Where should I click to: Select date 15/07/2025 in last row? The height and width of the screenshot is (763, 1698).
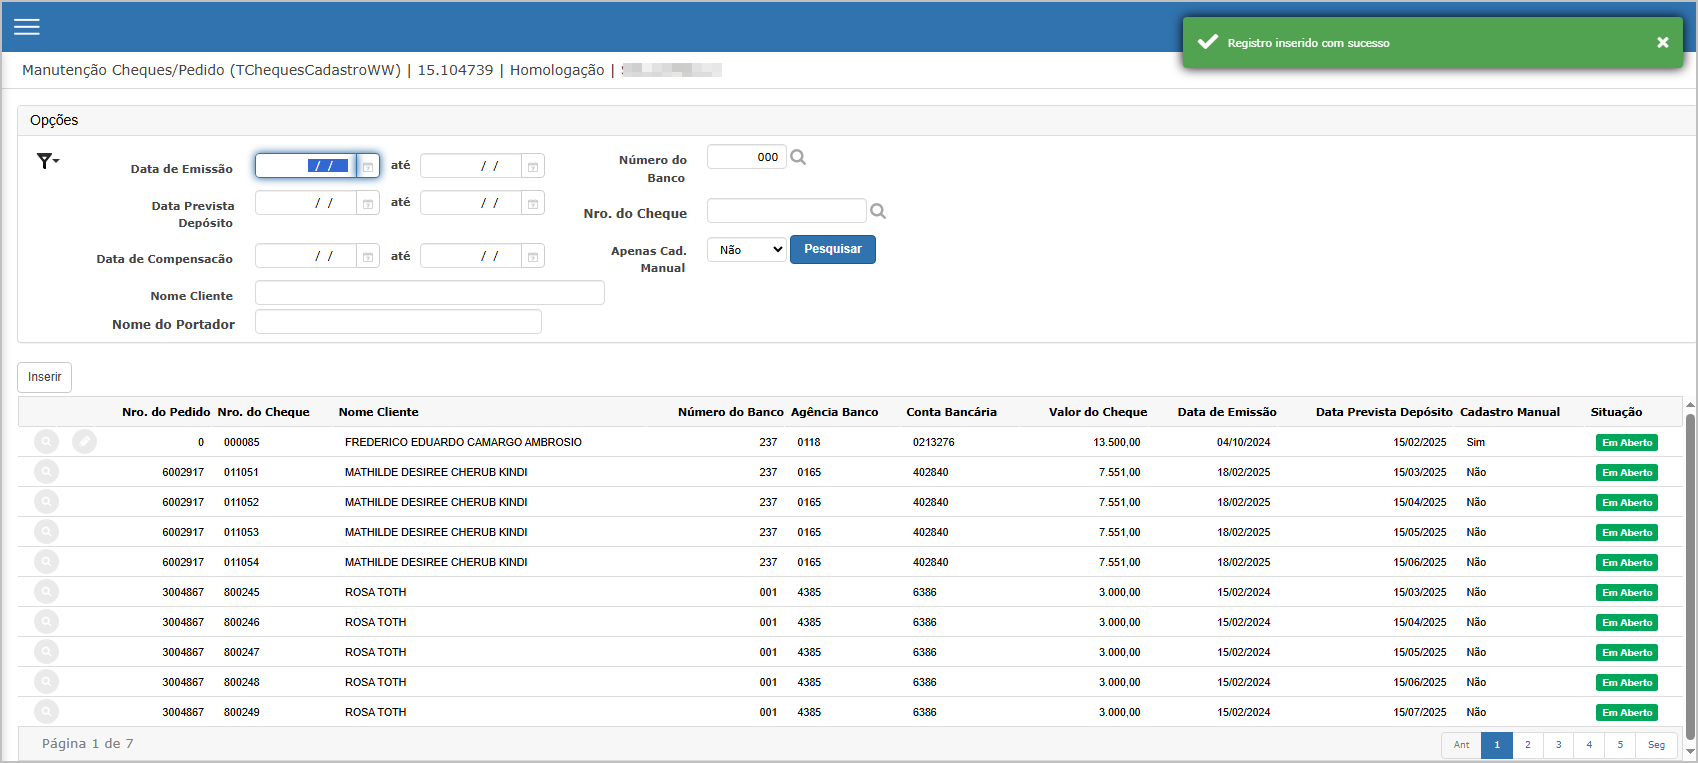tap(1420, 712)
